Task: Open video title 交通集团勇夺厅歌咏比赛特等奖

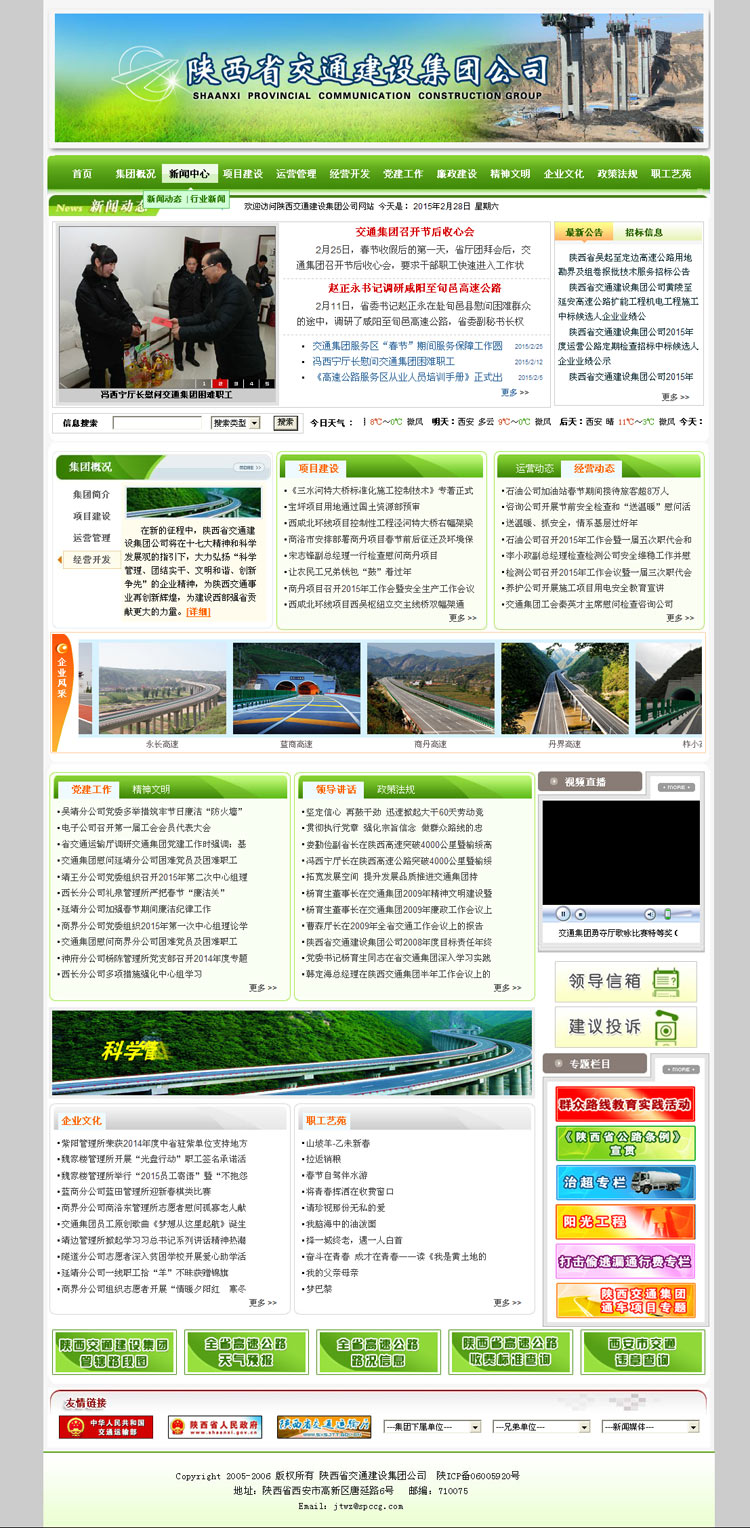Action: pyautogui.click(x=616, y=933)
